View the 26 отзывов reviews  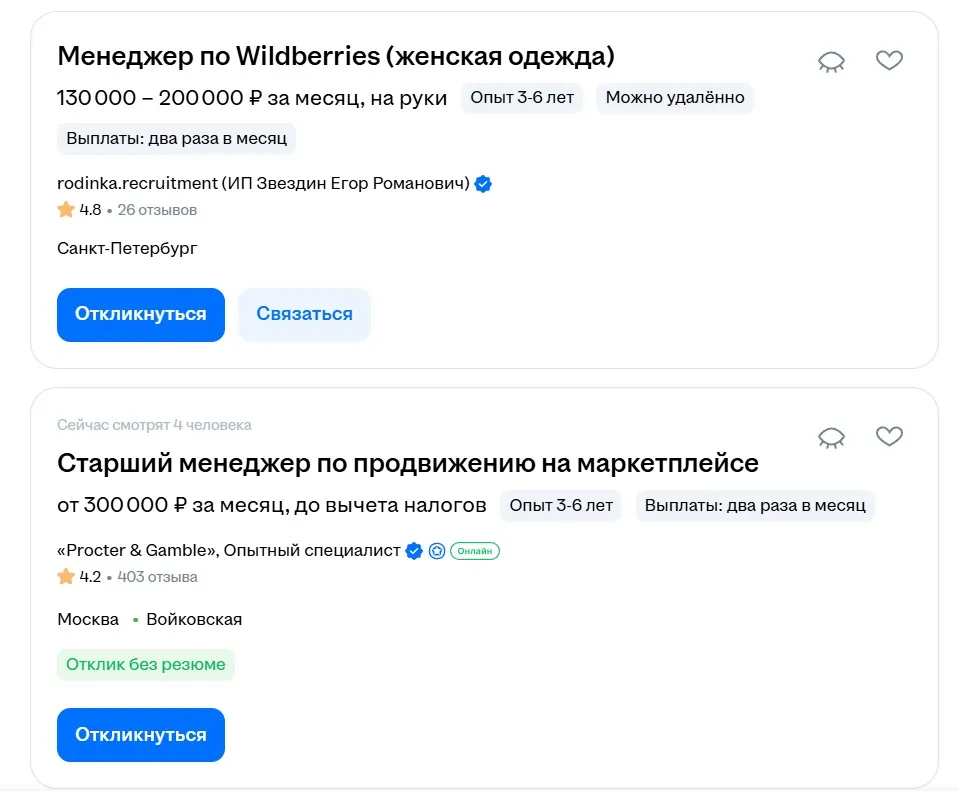click(x=157, y=210)
